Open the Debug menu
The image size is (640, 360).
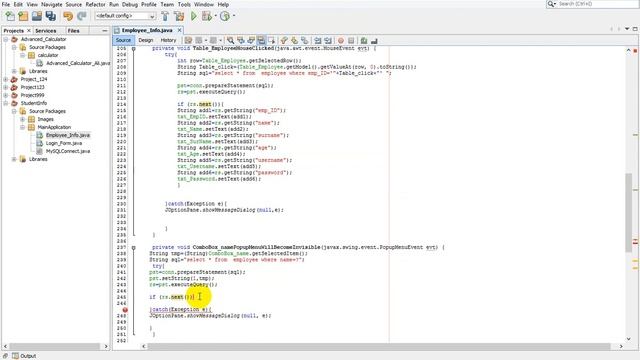130,4
